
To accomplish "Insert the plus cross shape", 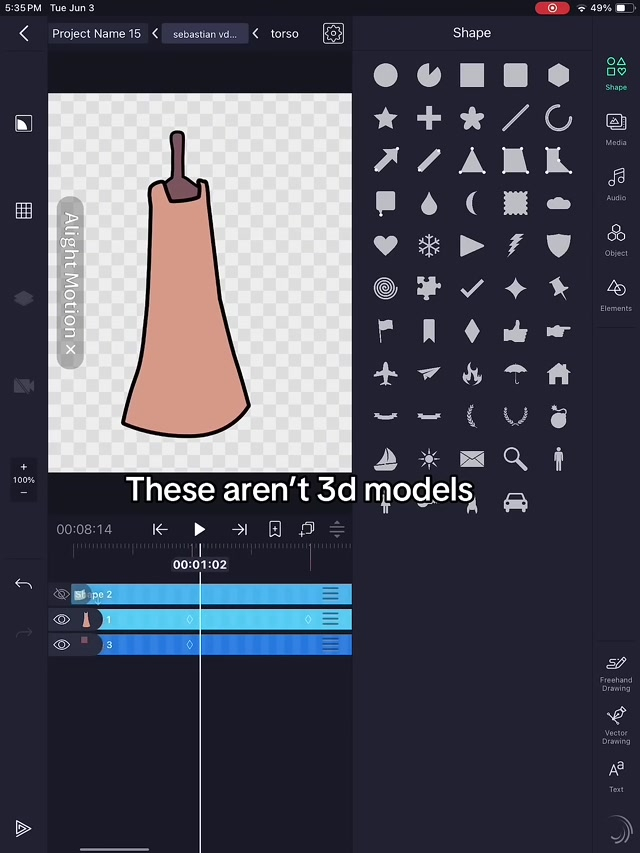I will coord(429,118).
